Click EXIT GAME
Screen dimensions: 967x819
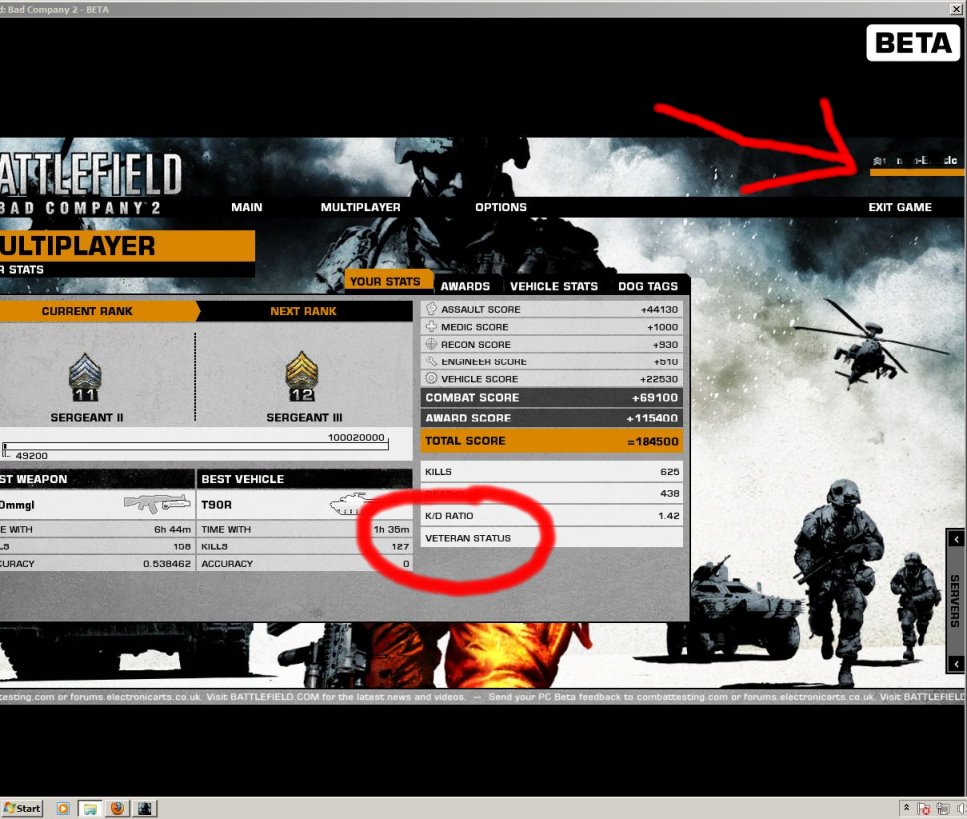[900, 207]
